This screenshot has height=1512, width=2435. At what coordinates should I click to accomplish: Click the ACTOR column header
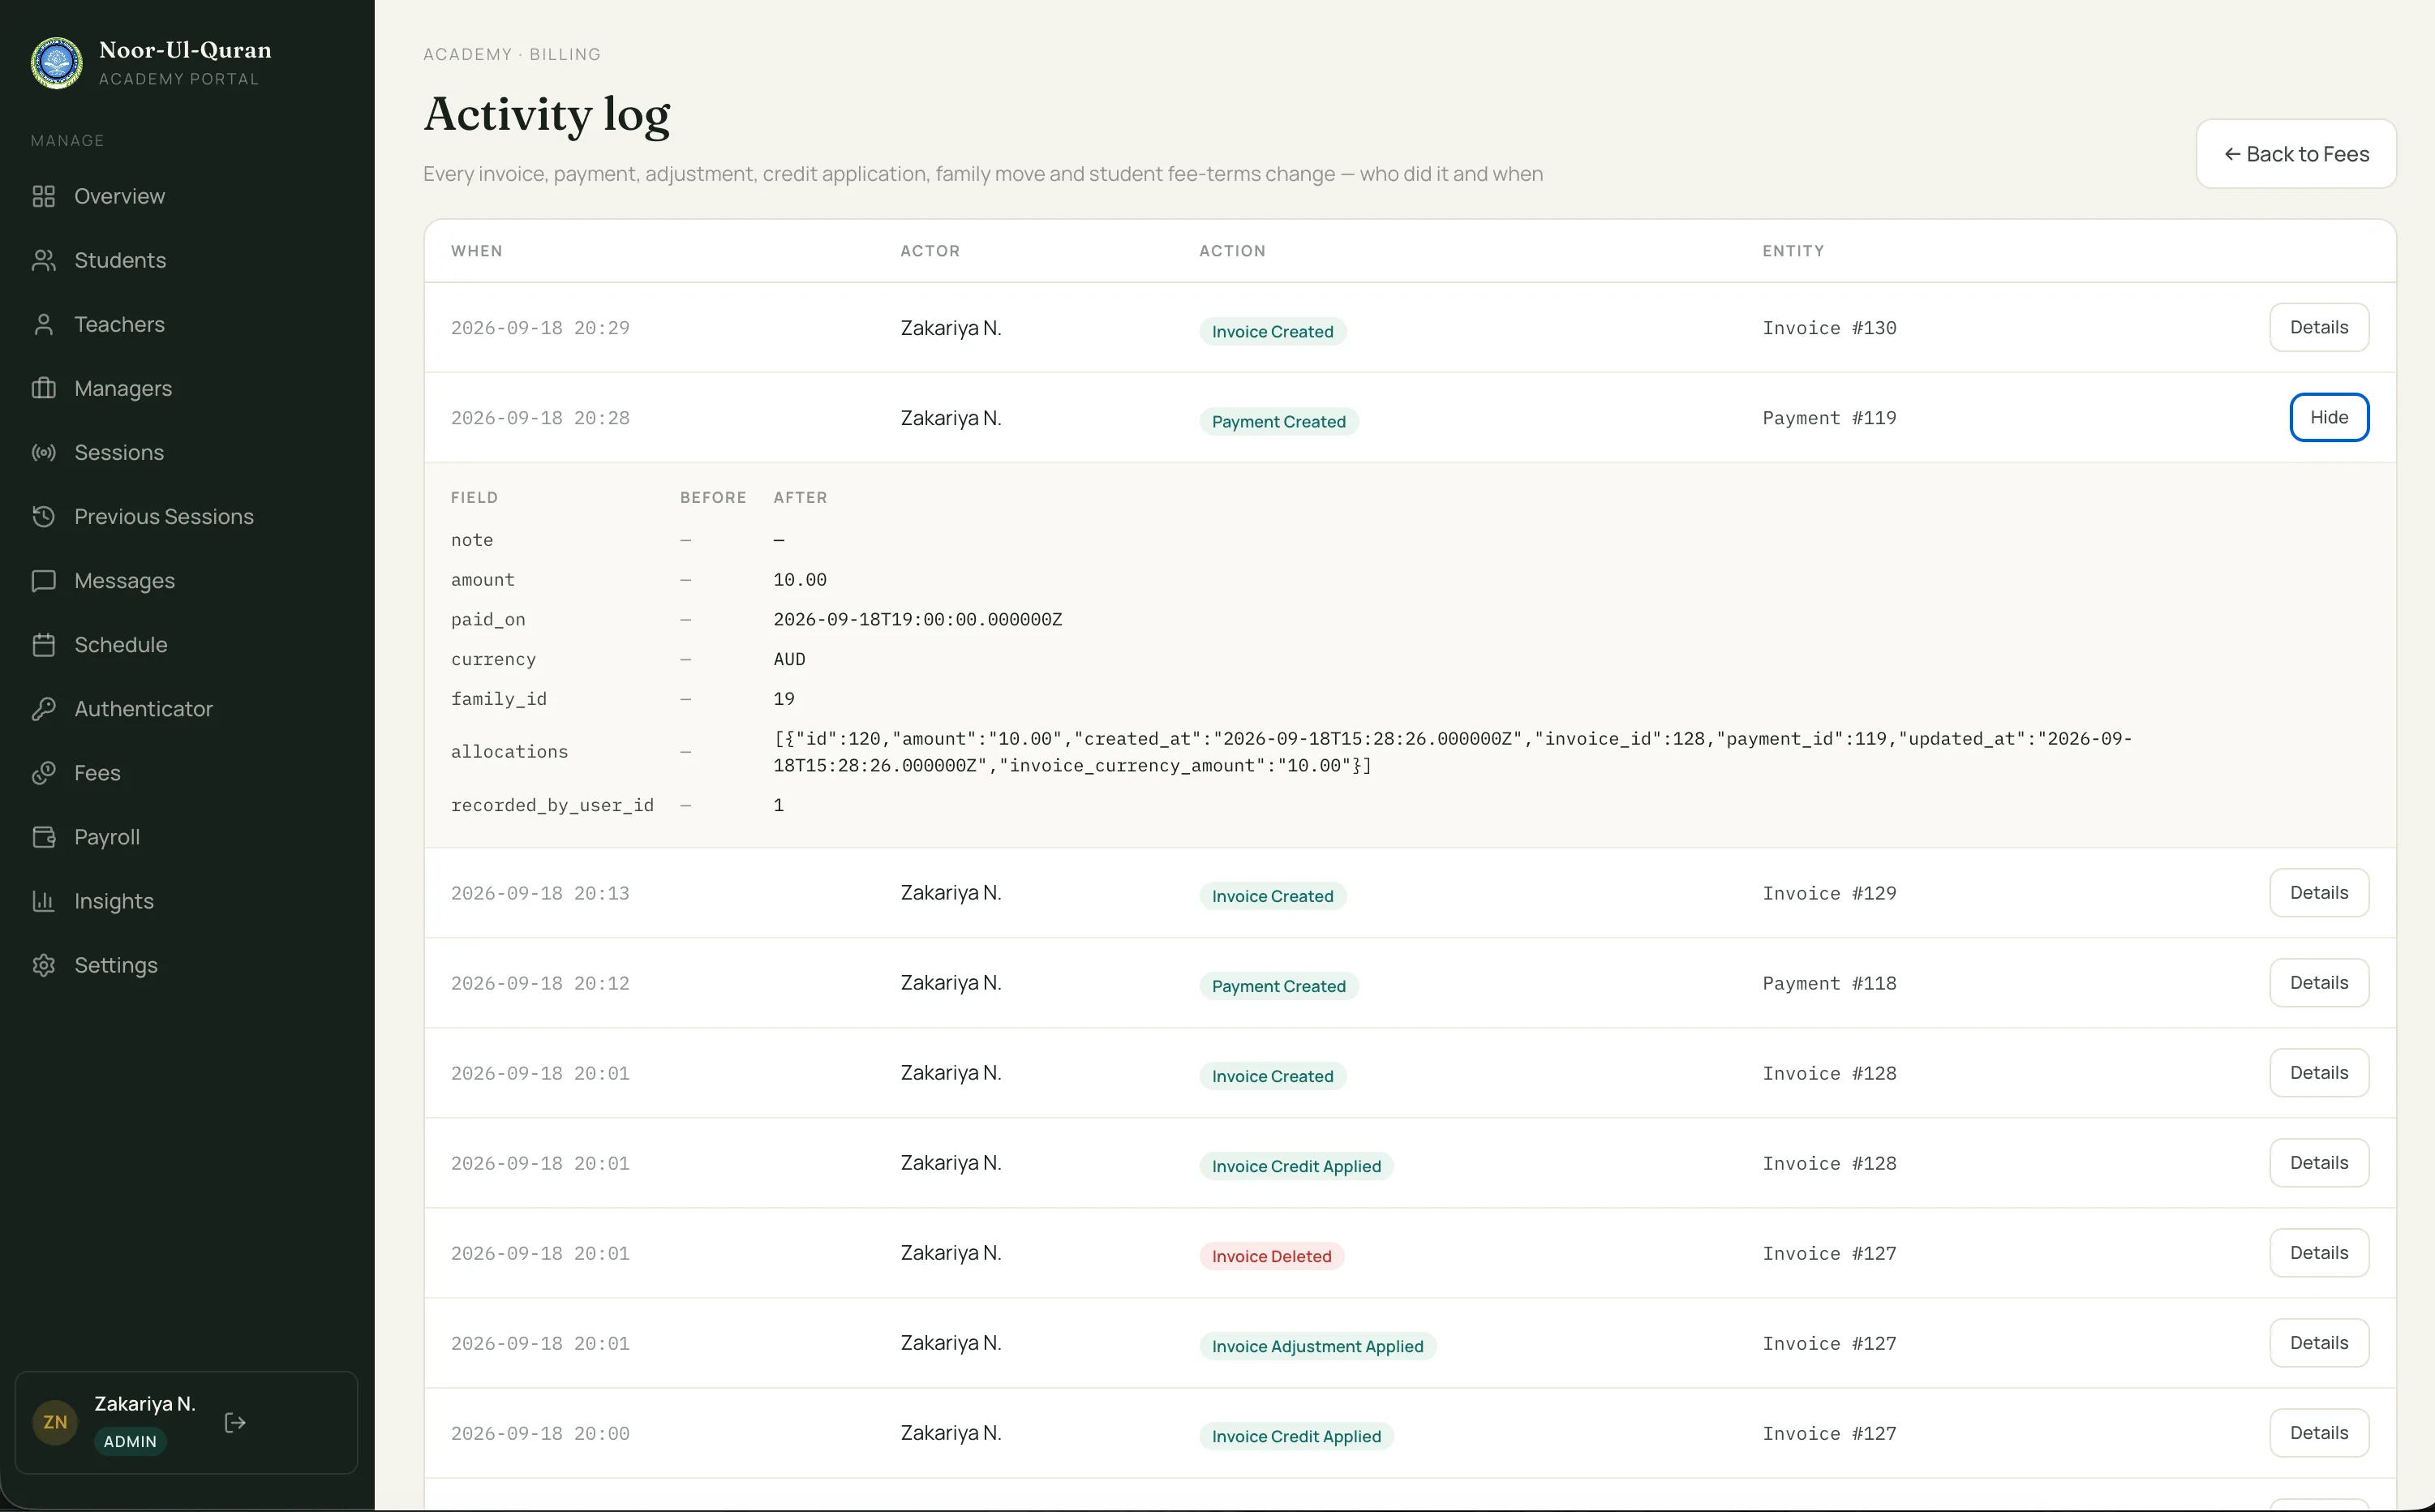click(x=929, y=251)
